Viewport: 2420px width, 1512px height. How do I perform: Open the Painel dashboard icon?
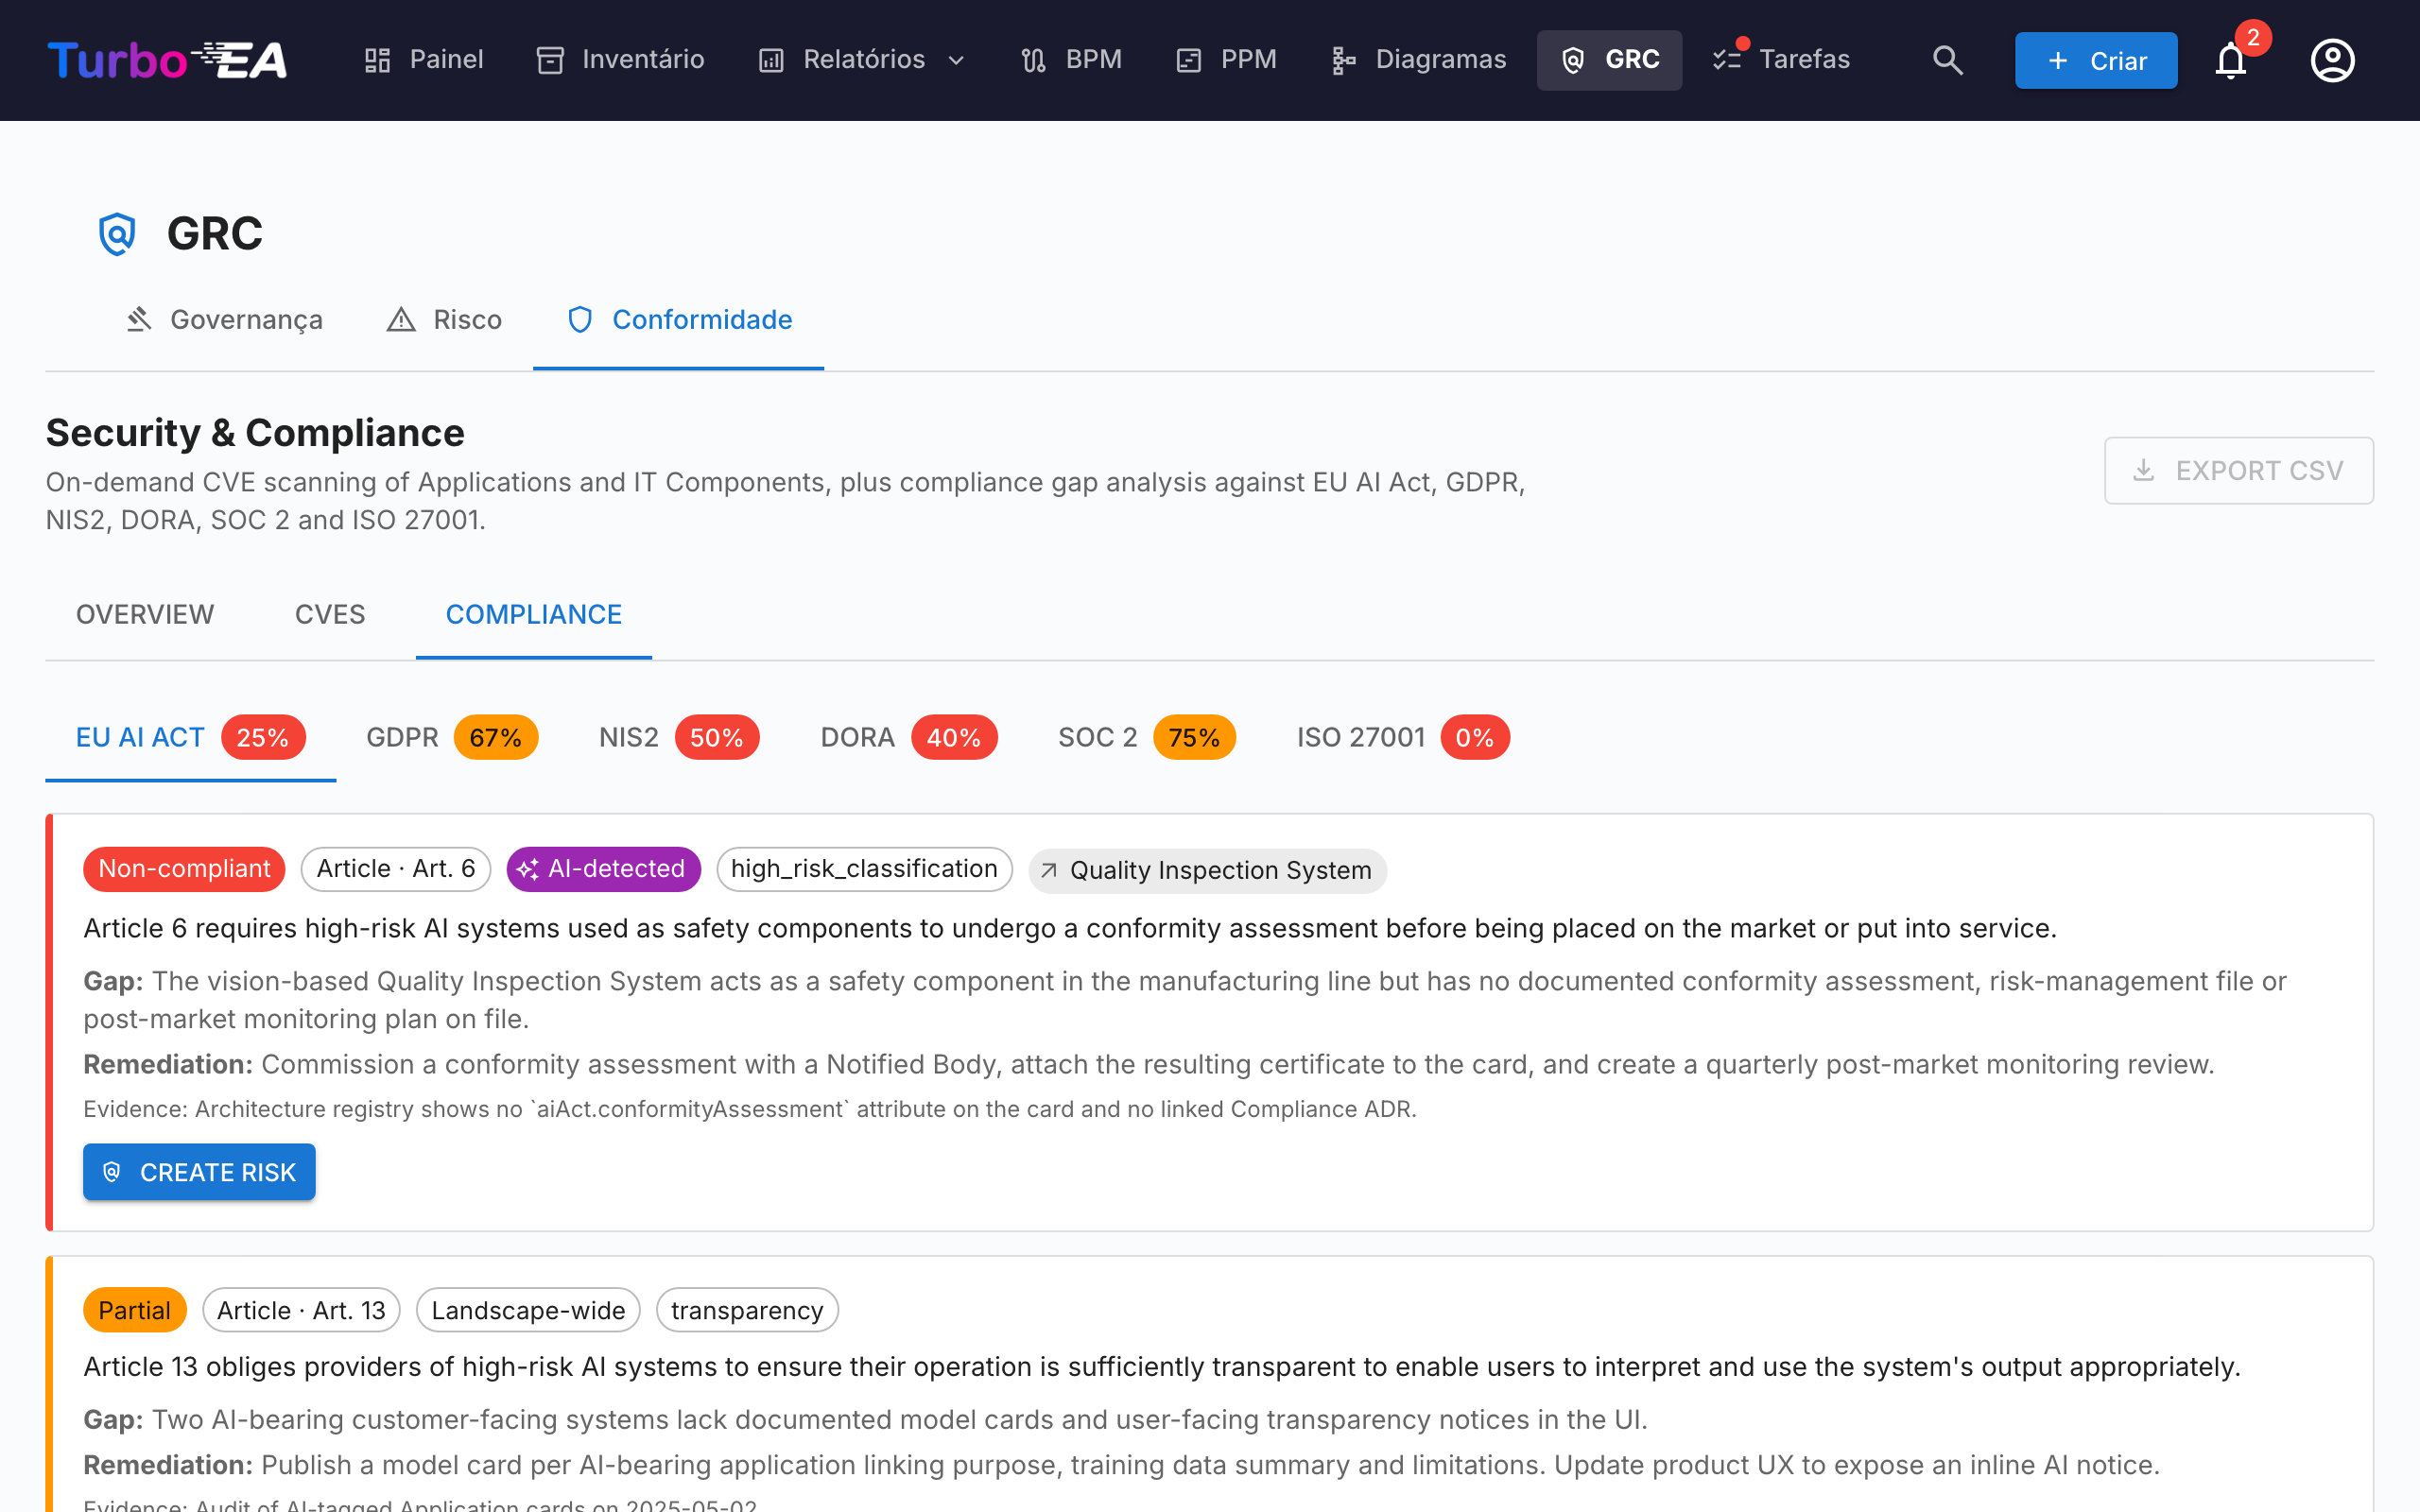coord(377,60)
